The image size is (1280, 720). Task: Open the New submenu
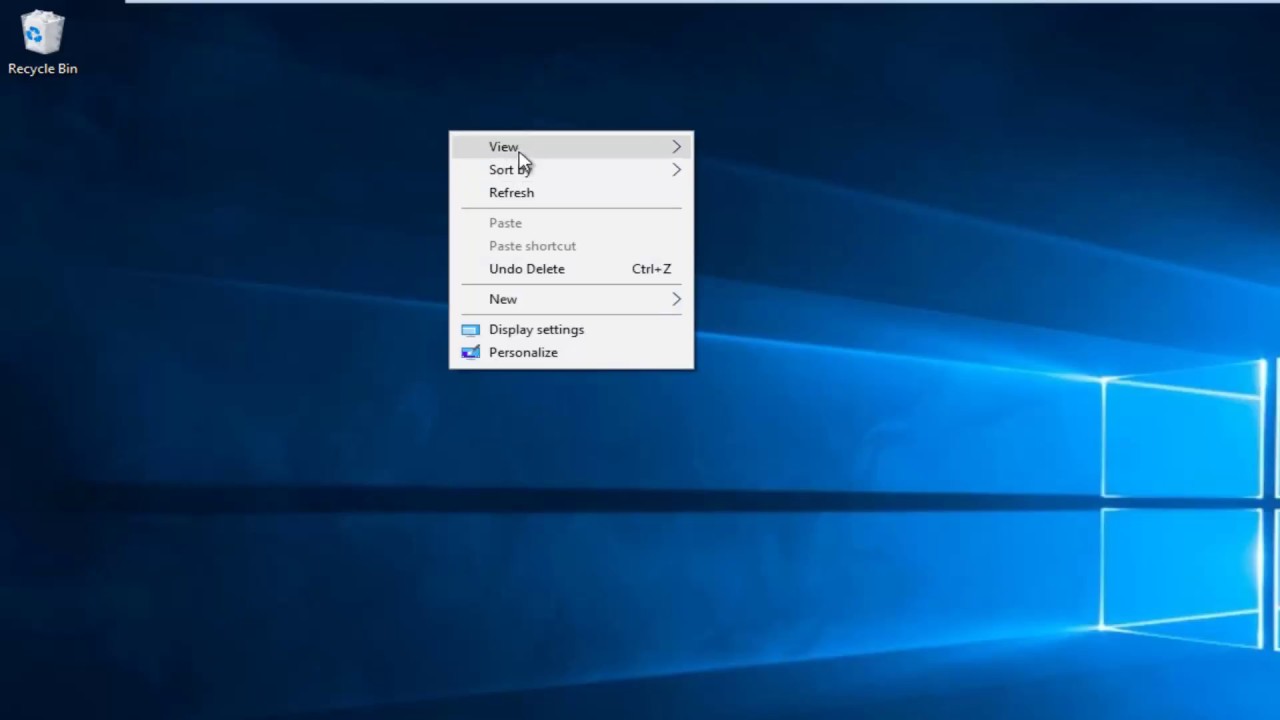coord(571,299)
